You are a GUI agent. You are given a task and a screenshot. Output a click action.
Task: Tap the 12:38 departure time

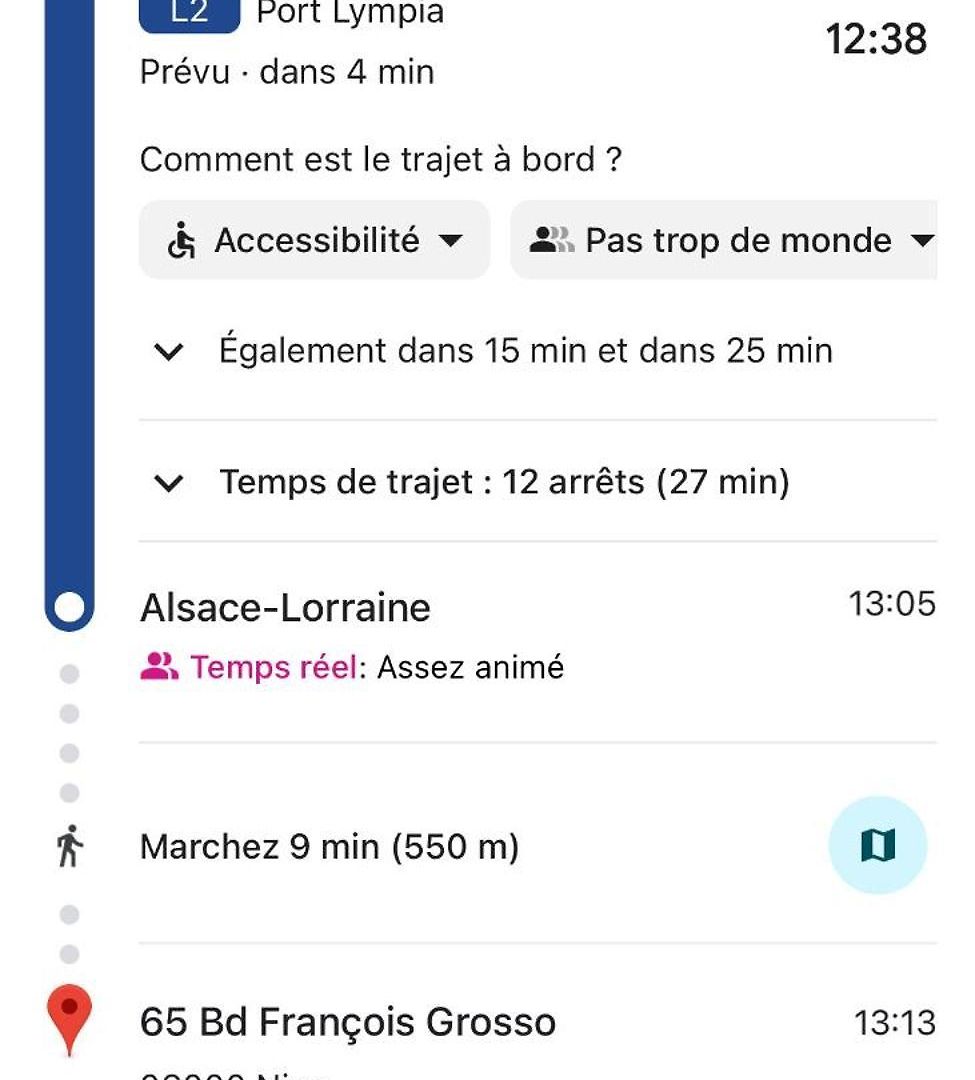point(876,39)
